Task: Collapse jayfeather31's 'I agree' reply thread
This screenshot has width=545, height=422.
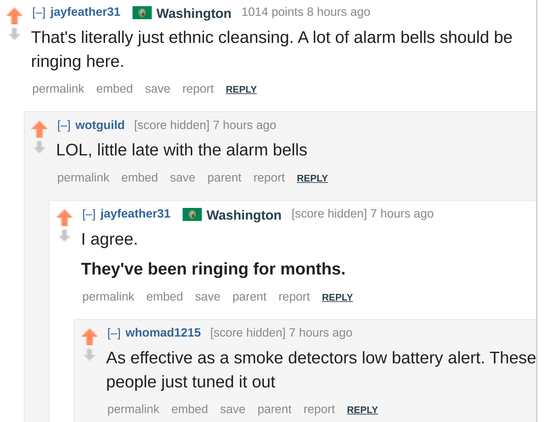Action: (x=89, y=214)
